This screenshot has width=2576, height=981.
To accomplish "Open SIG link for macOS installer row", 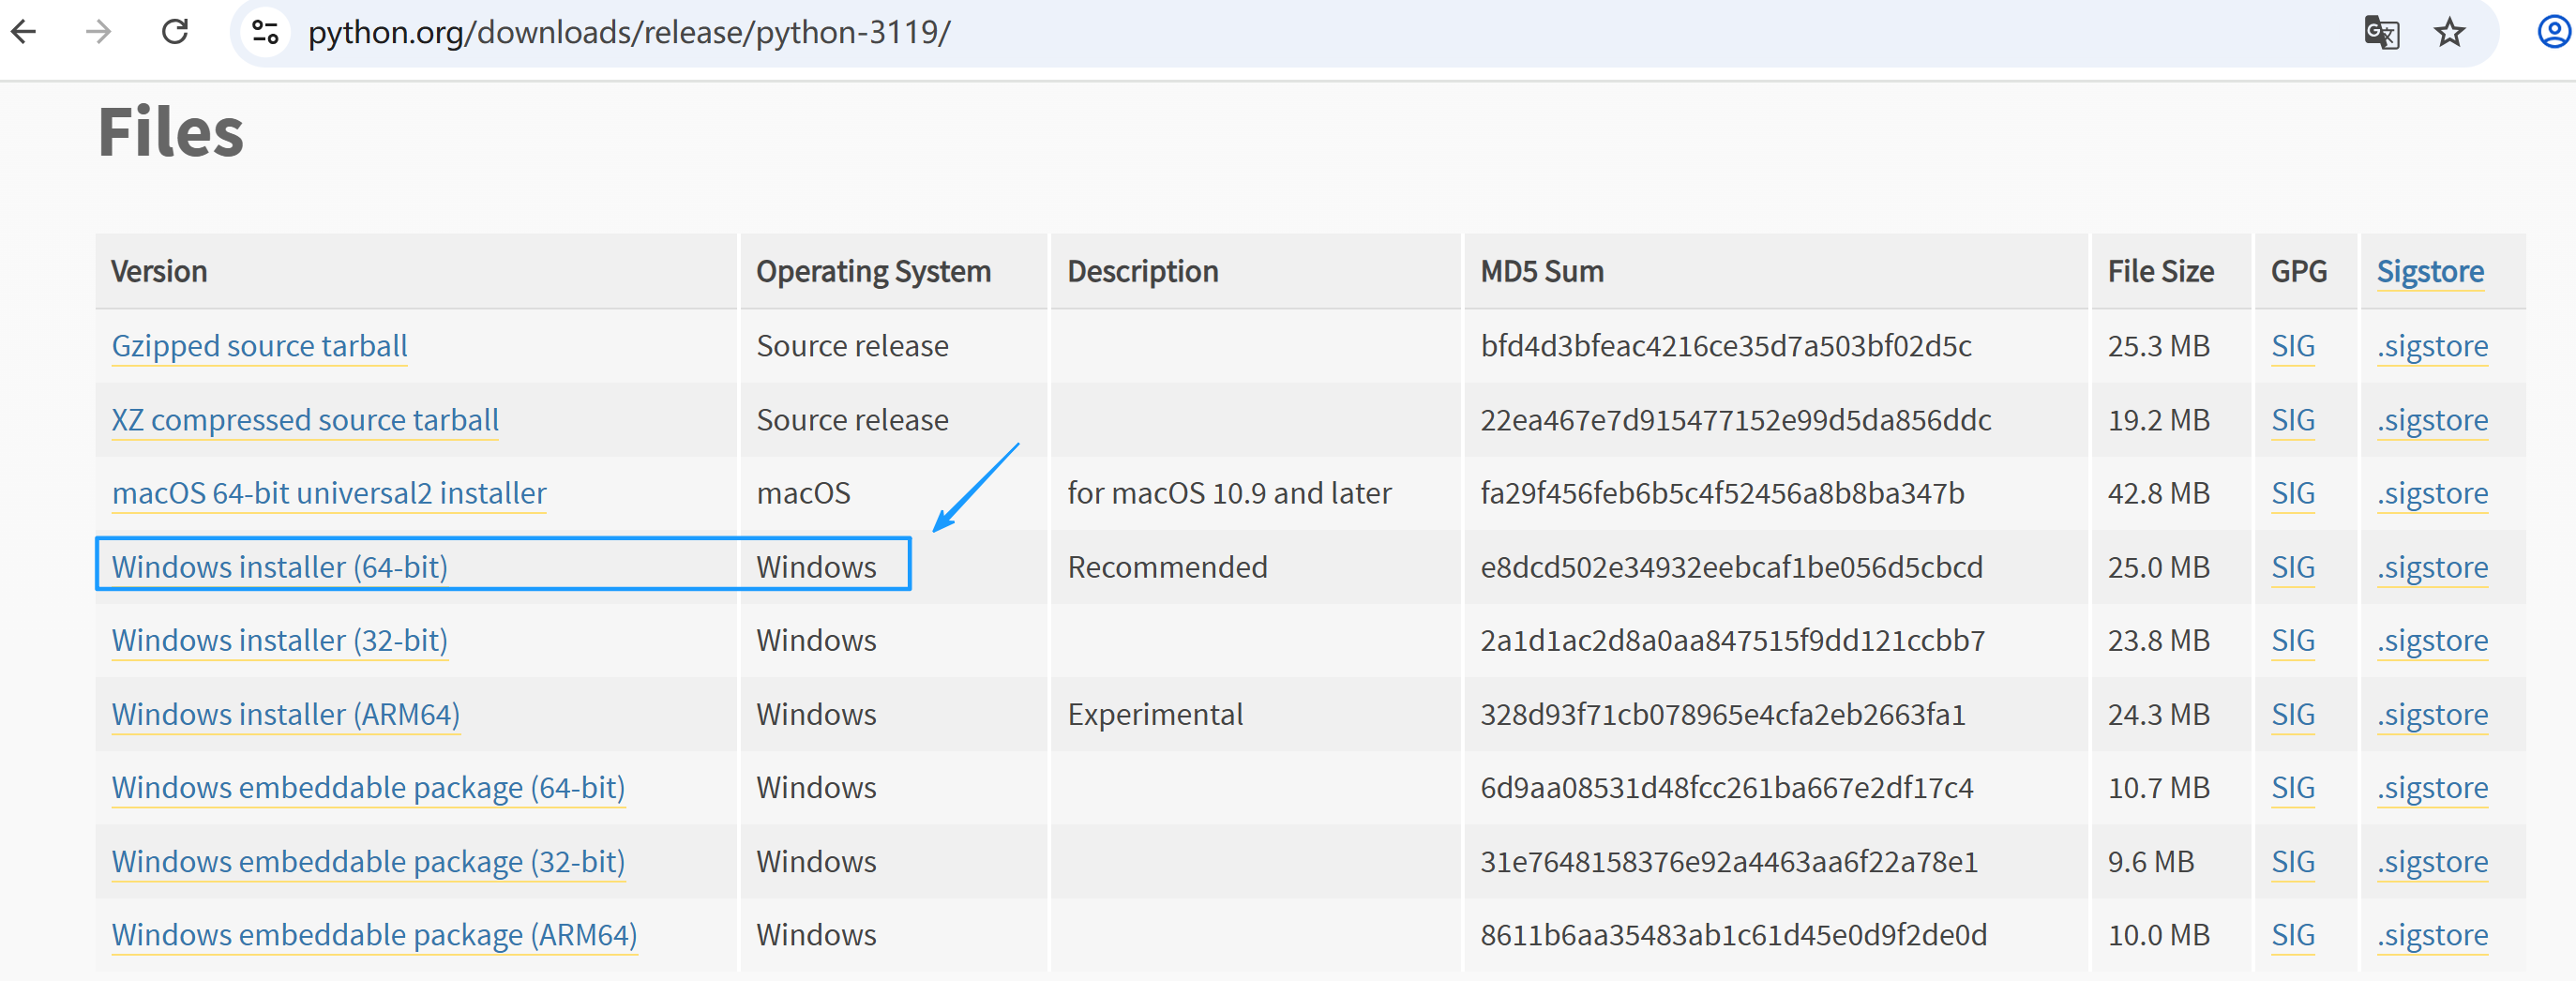I will coord(2293,493).
